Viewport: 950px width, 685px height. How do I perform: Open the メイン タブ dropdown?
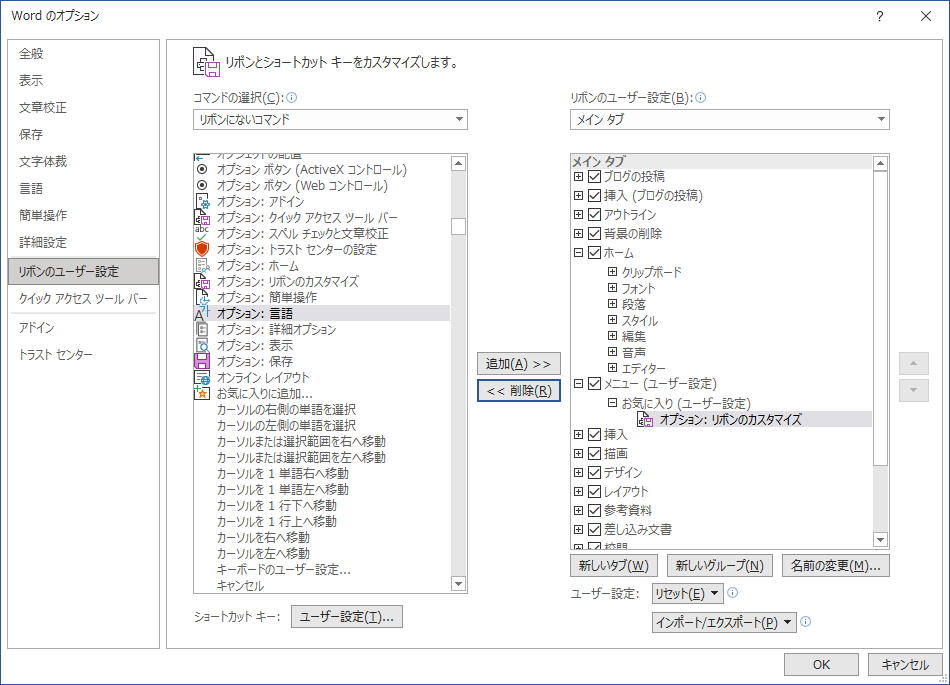(x=729, y=119)
